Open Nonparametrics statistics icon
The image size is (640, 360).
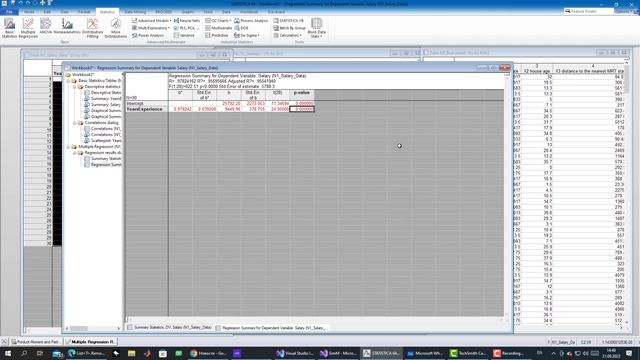point(67,27)
